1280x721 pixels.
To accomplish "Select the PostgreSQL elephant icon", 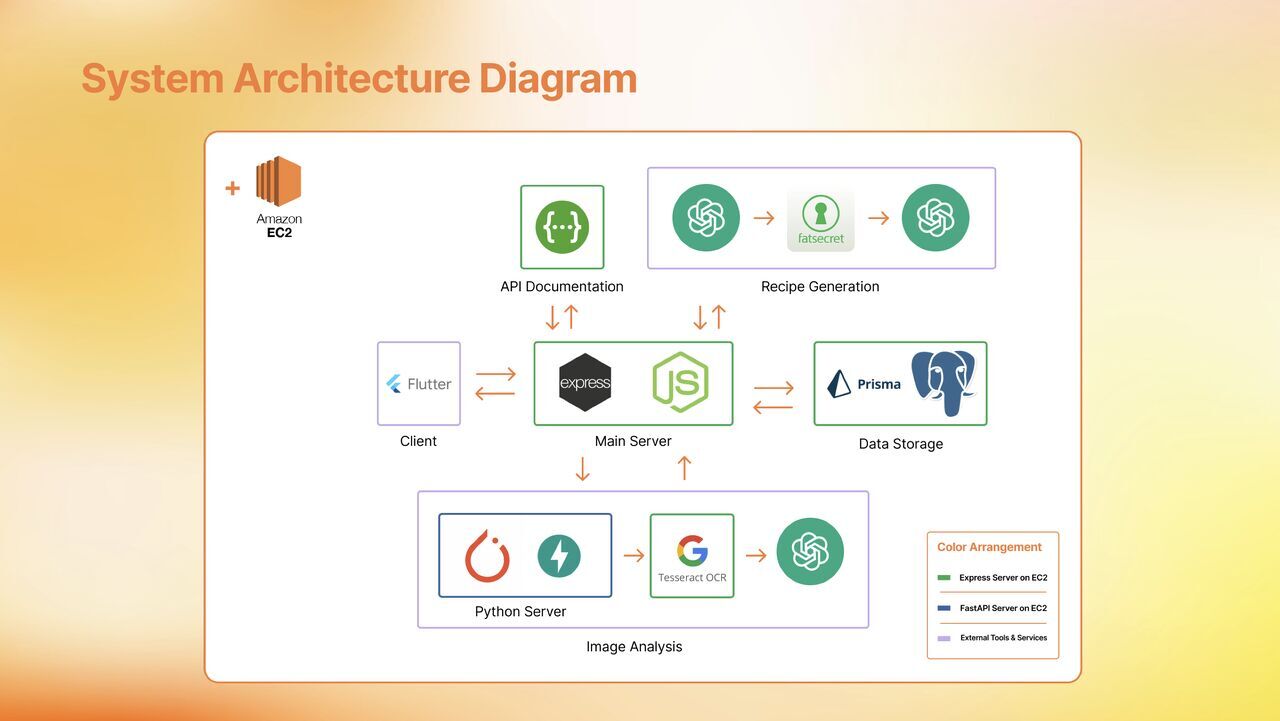I will [943, 382].
